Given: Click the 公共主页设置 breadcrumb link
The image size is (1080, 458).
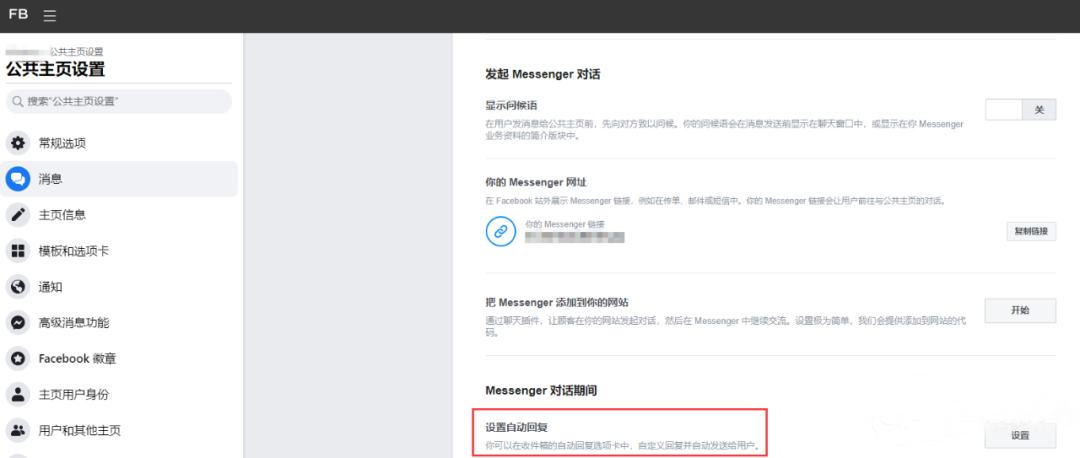Looking at the screenshot, I should (76, 52).
